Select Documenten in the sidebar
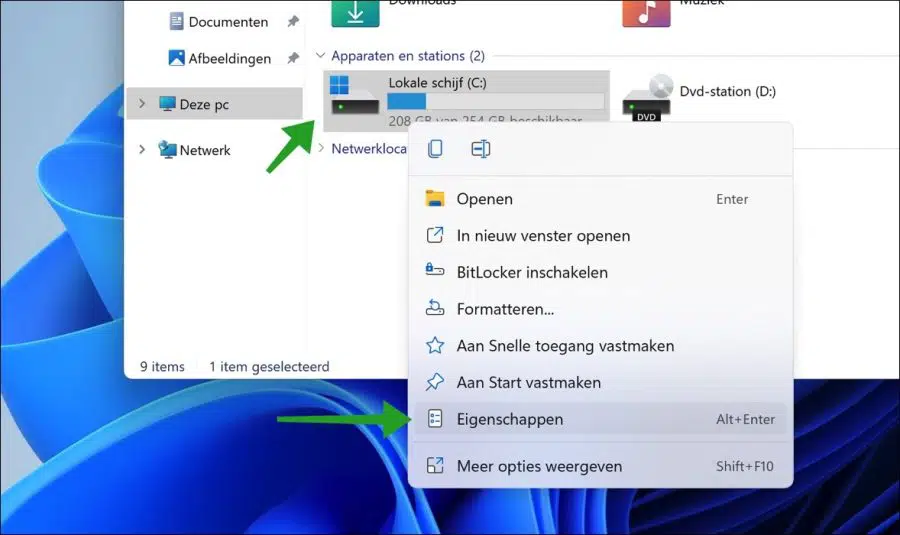Image resolution: width=900 pixels, height=535 pixels. pos(228,22)
